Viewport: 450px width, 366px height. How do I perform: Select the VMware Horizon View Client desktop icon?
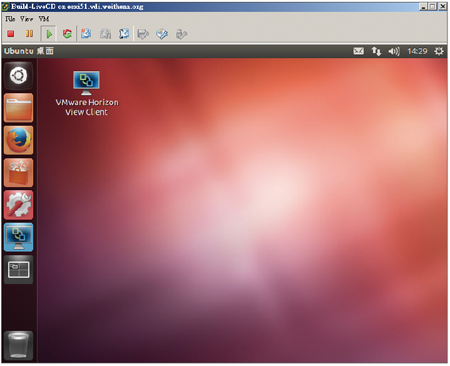(x=87, y=93)
